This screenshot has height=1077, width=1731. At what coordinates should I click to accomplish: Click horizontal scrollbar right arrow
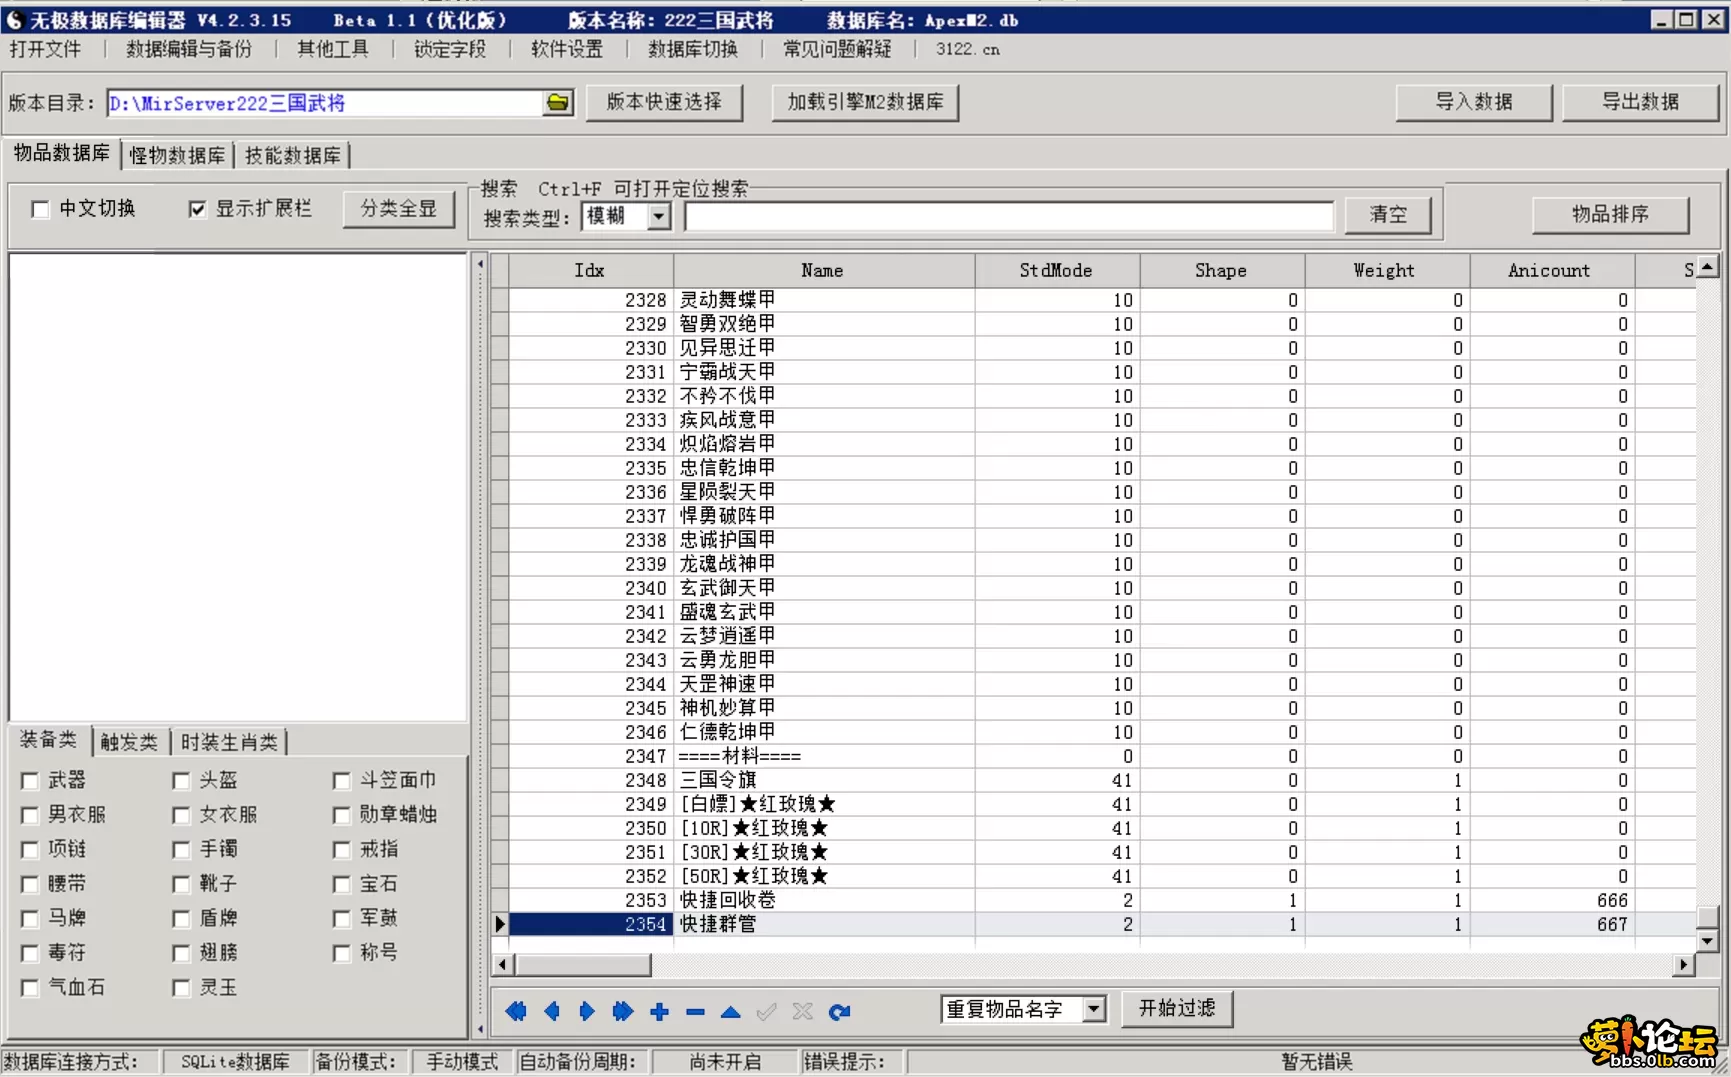click(1684, 965)
